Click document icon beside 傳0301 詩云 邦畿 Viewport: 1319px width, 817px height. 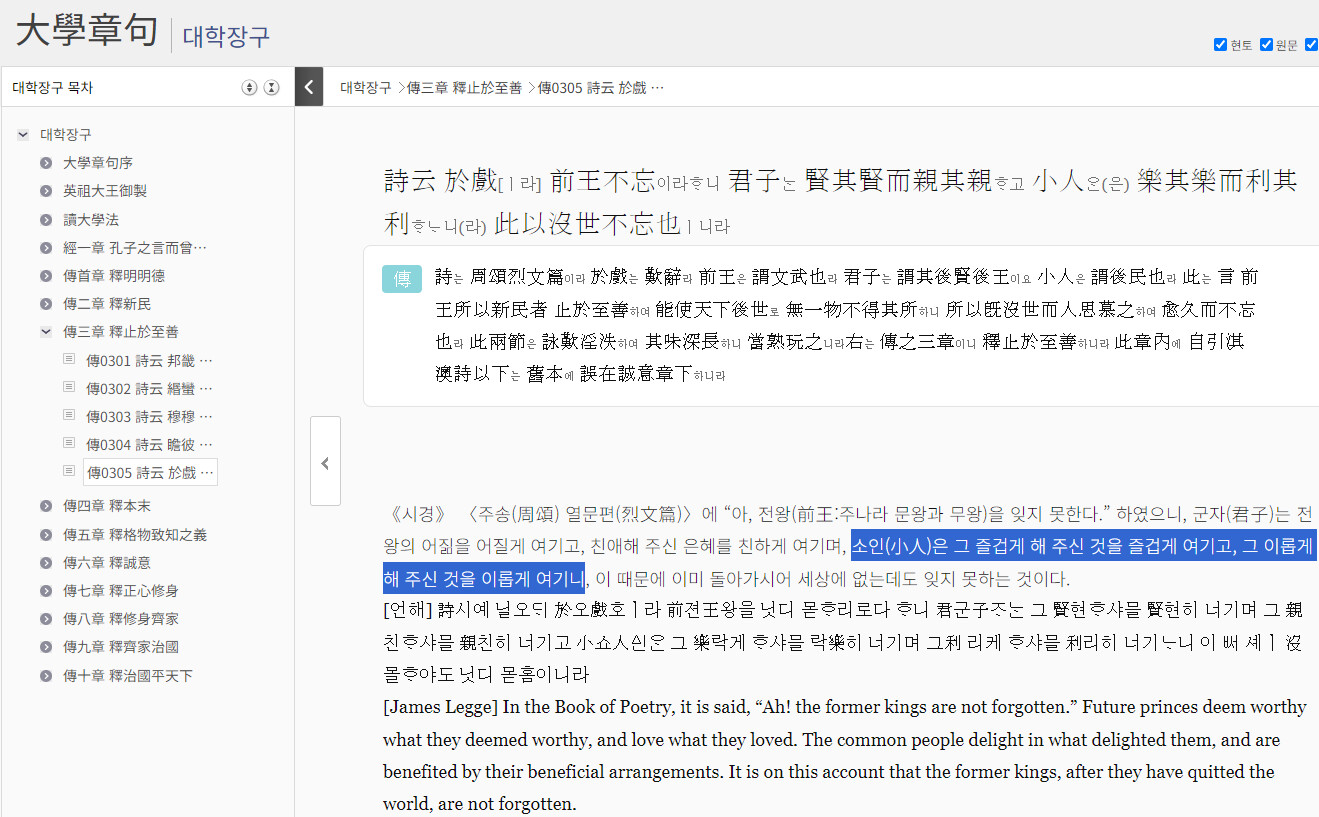point(69,359)
